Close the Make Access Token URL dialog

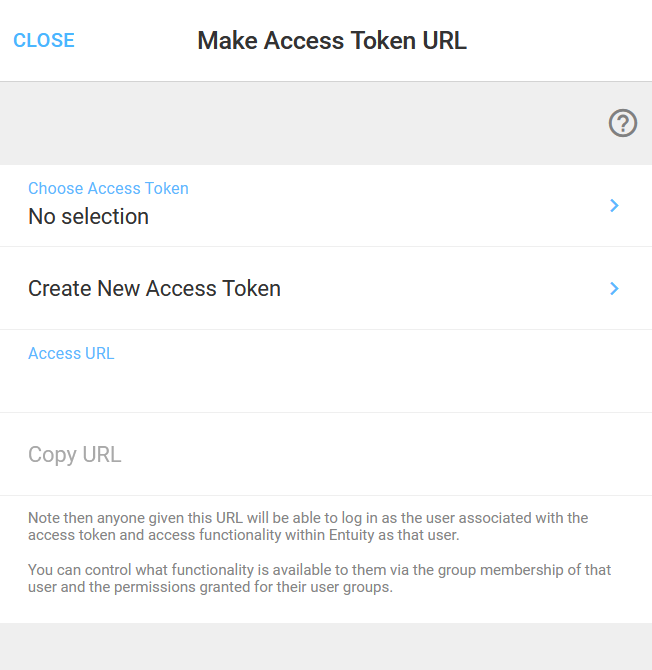tap(44, 41)
